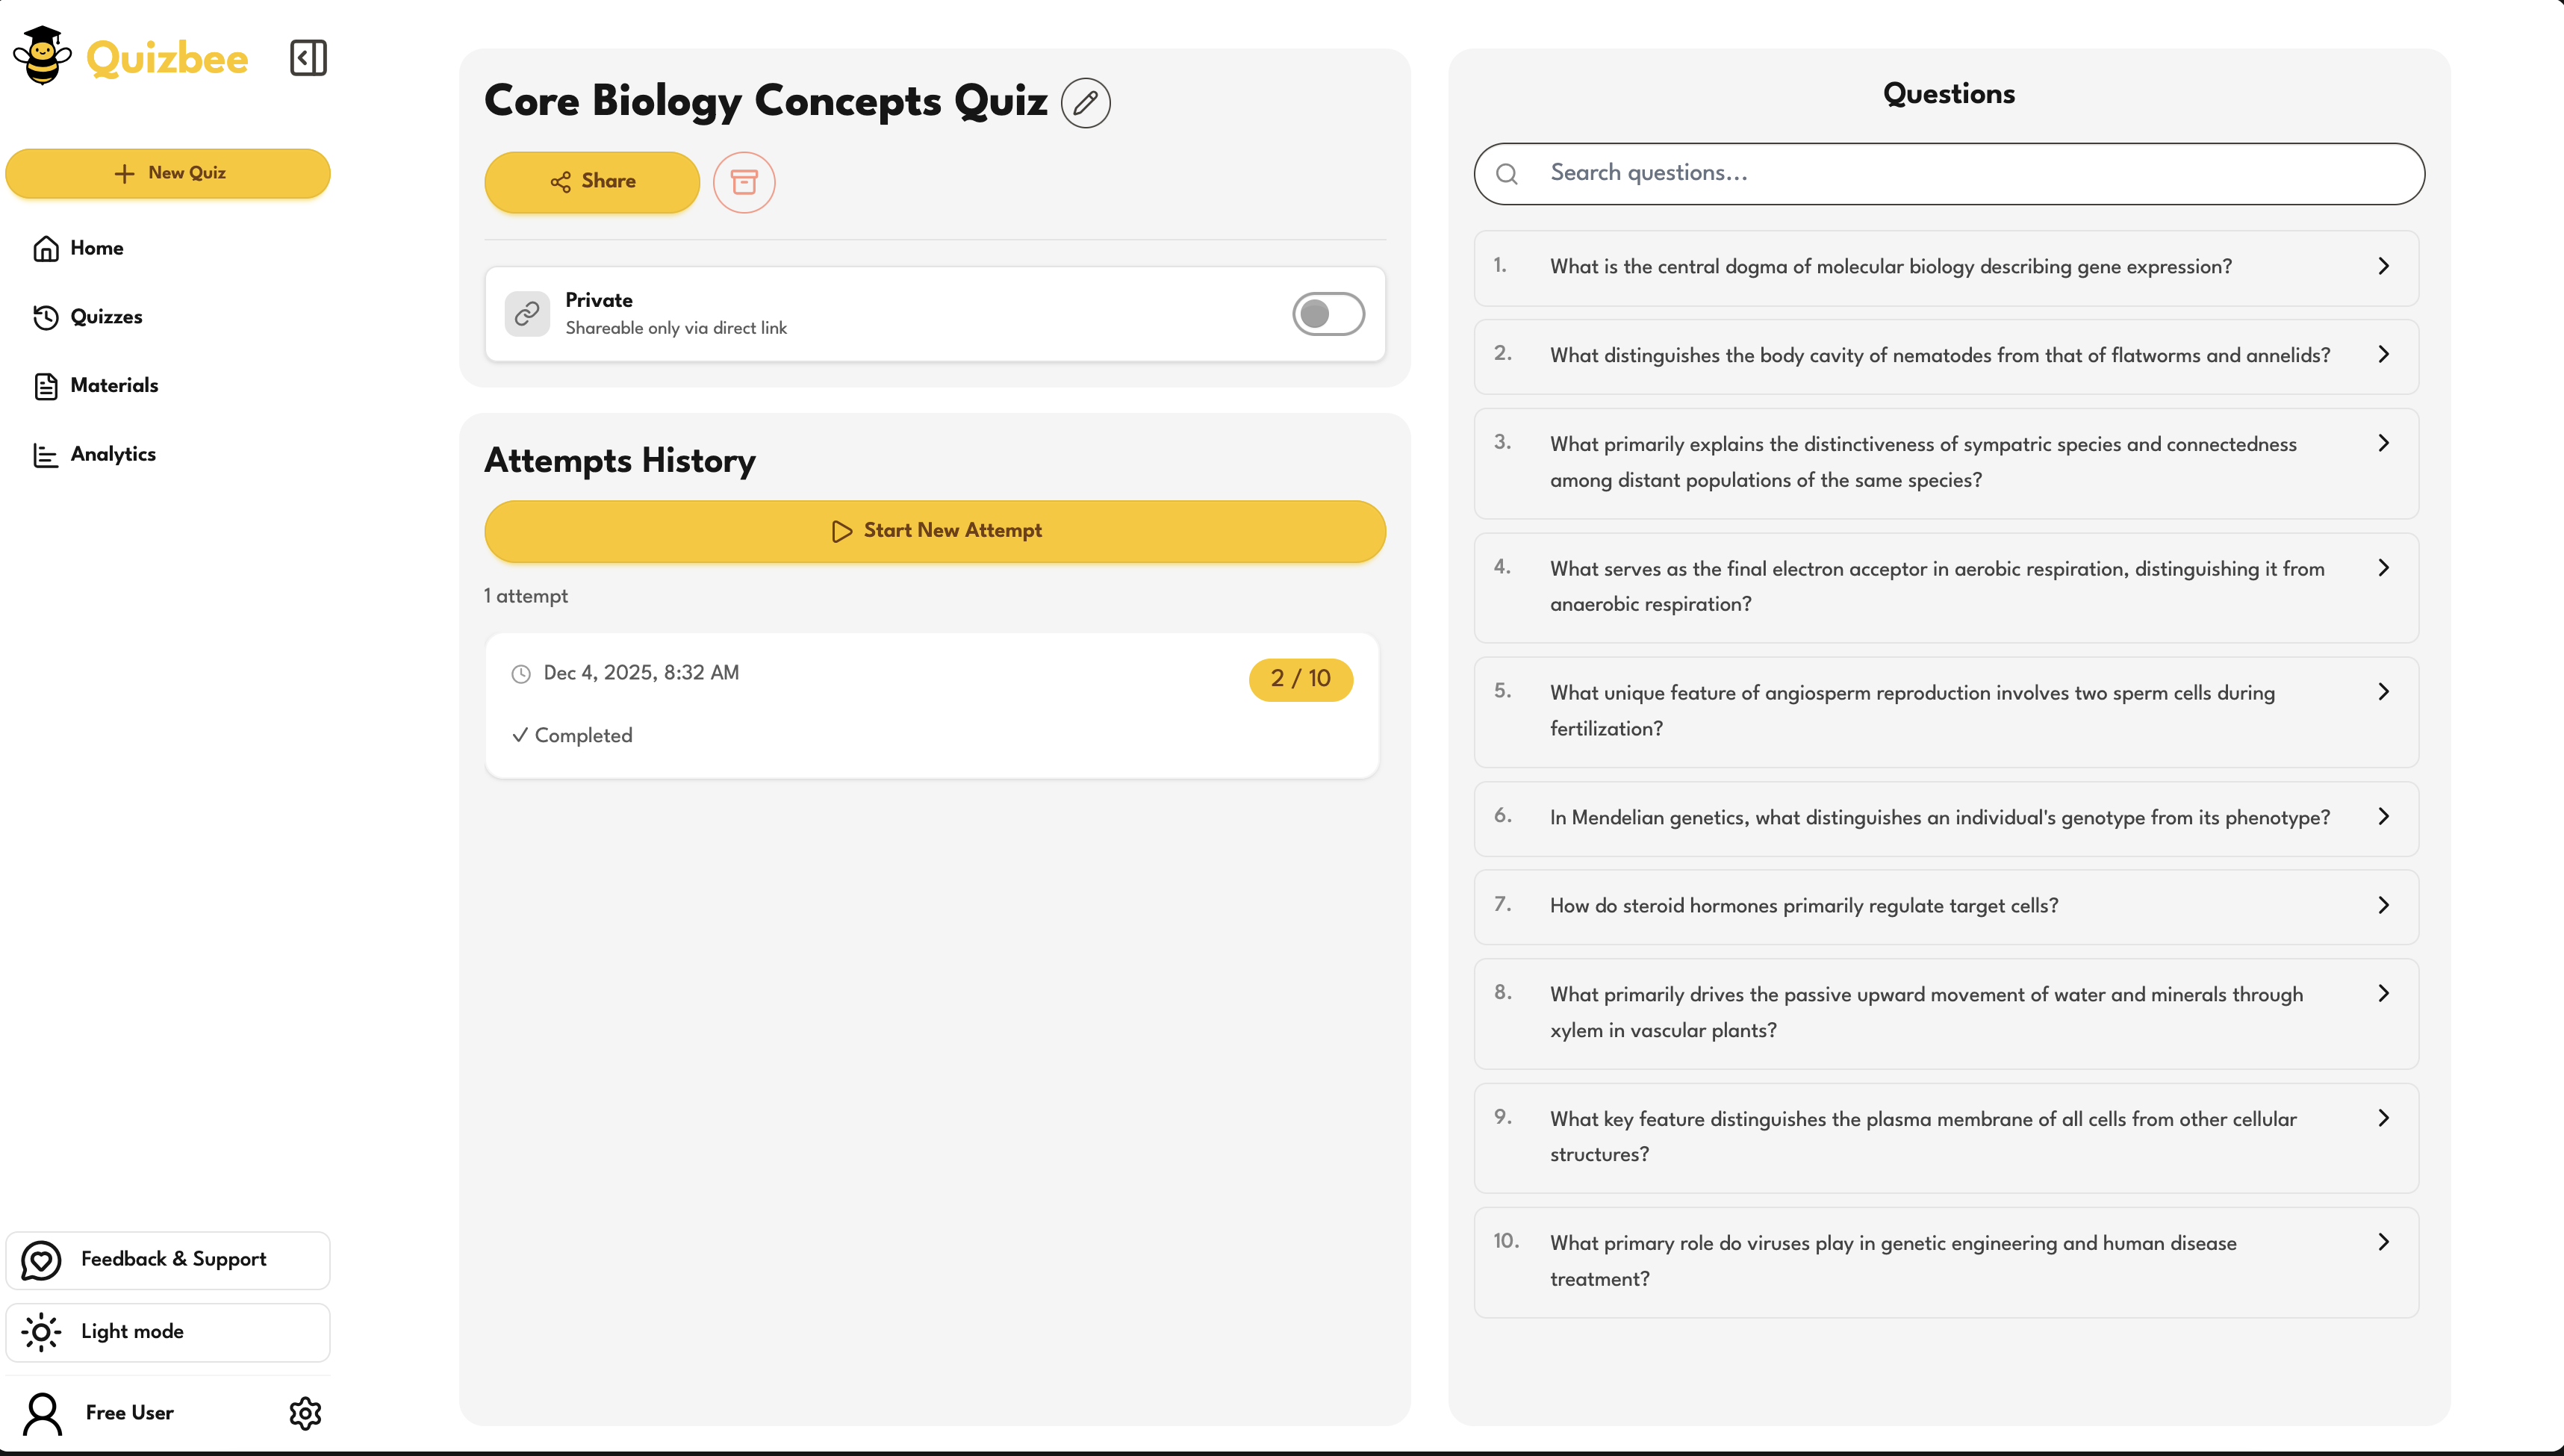Select Quizzes in the sidebar menu

(x=106, y=317)
